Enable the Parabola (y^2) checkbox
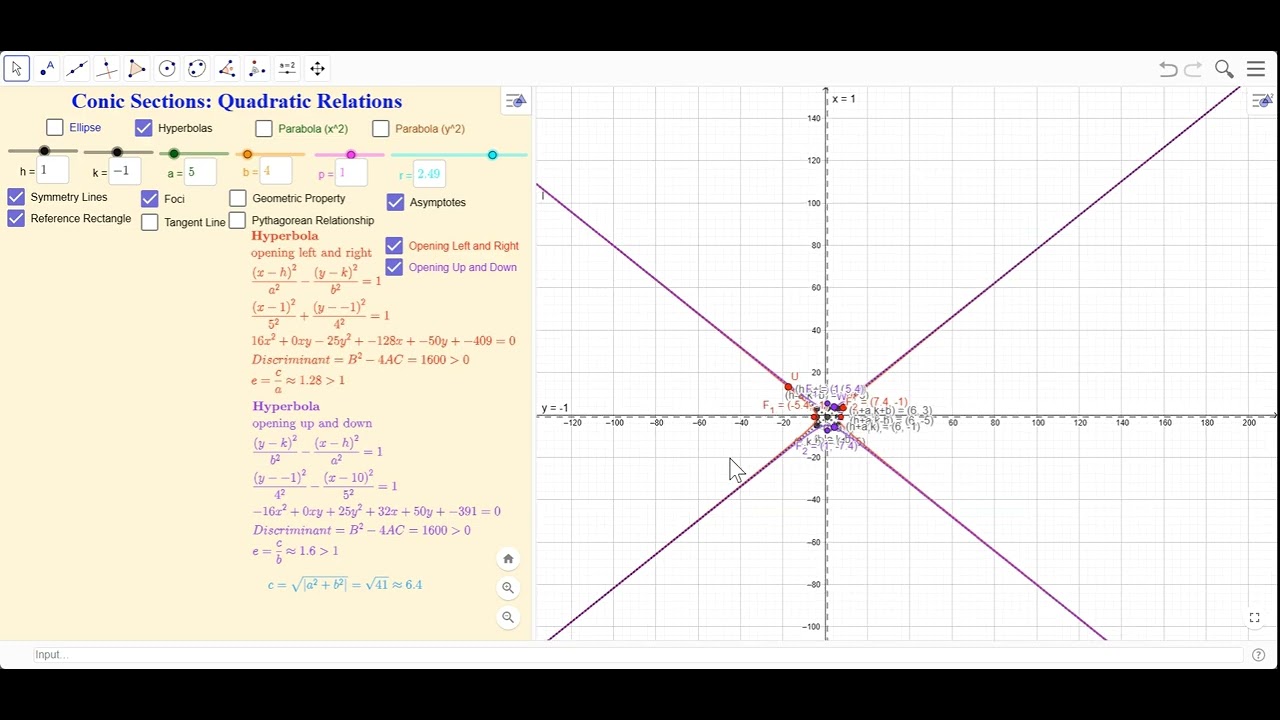 [x=381, y=128]
